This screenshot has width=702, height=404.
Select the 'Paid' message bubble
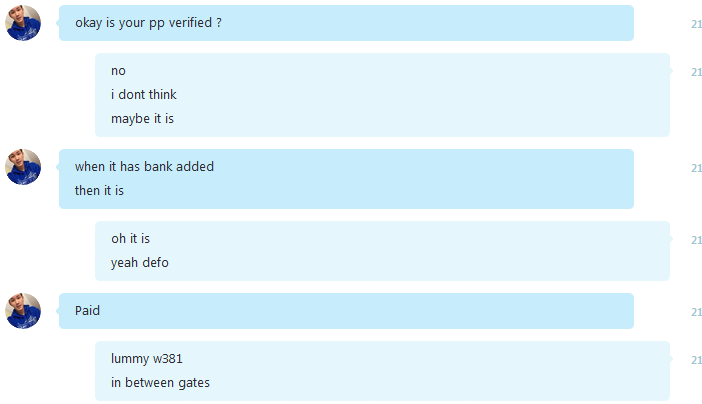coord(347,311)
